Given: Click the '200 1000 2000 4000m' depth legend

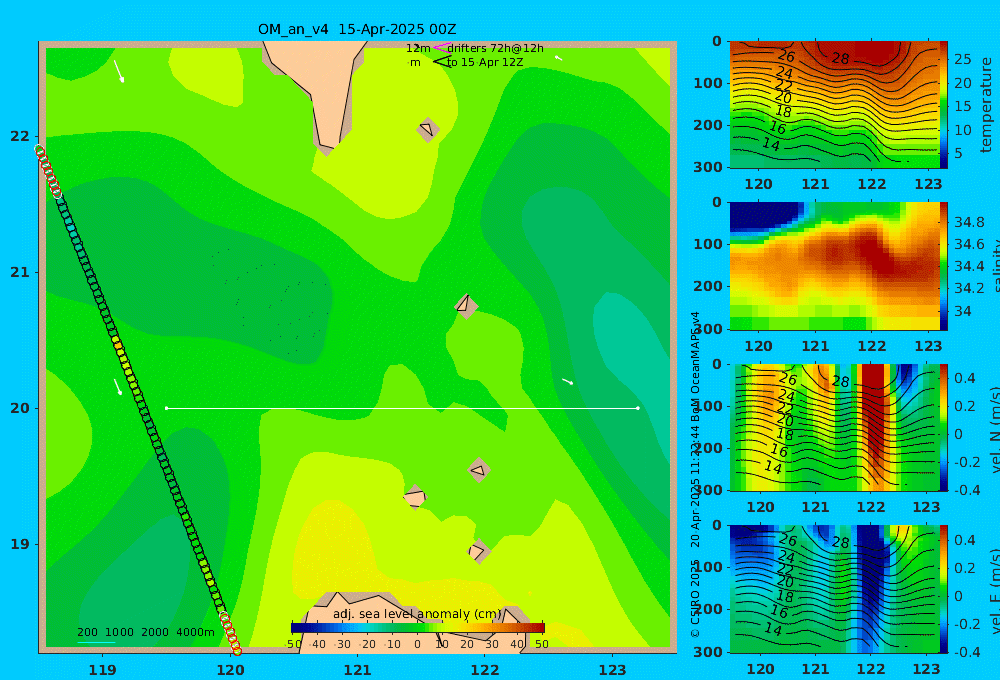Looking at the screenshot, I should tap(145, 632).
